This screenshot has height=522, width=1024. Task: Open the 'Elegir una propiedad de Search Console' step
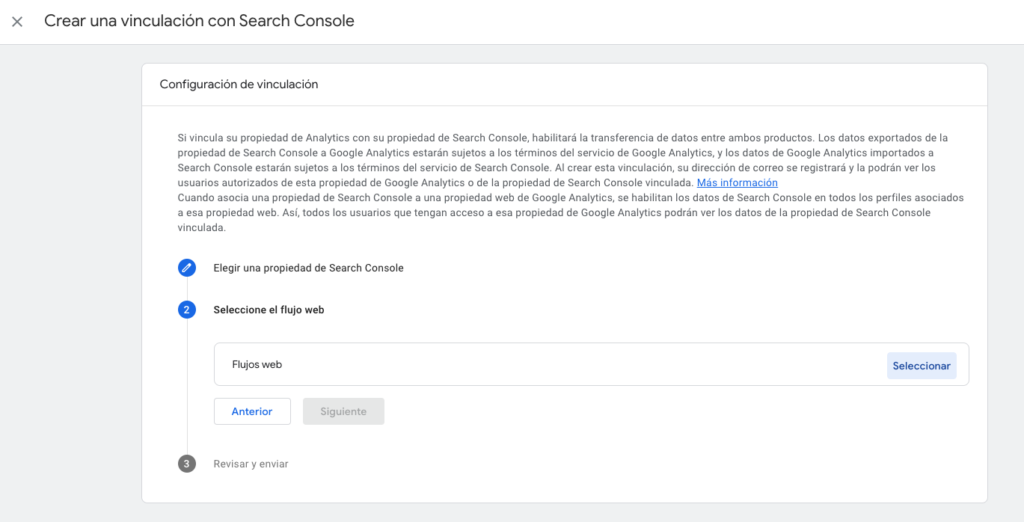308,268
